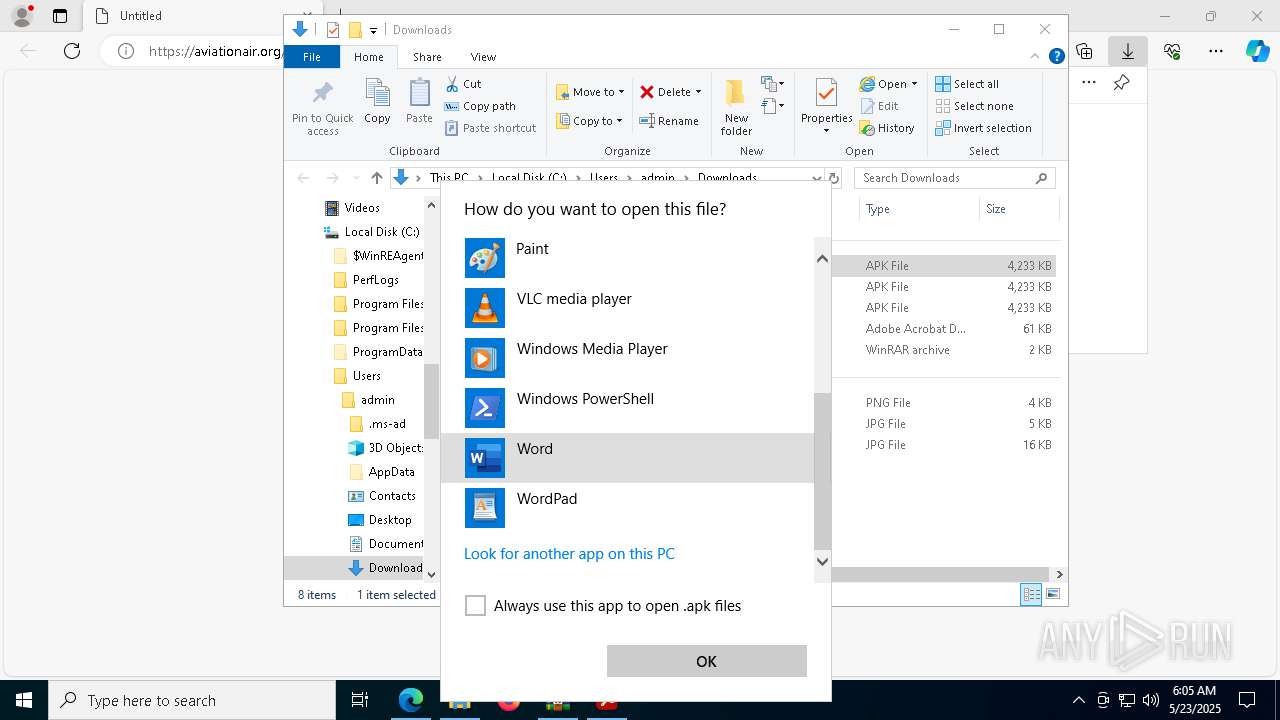
Task: Select Paint from the app list
Action: pyautogui.click(x=627, y=258)
